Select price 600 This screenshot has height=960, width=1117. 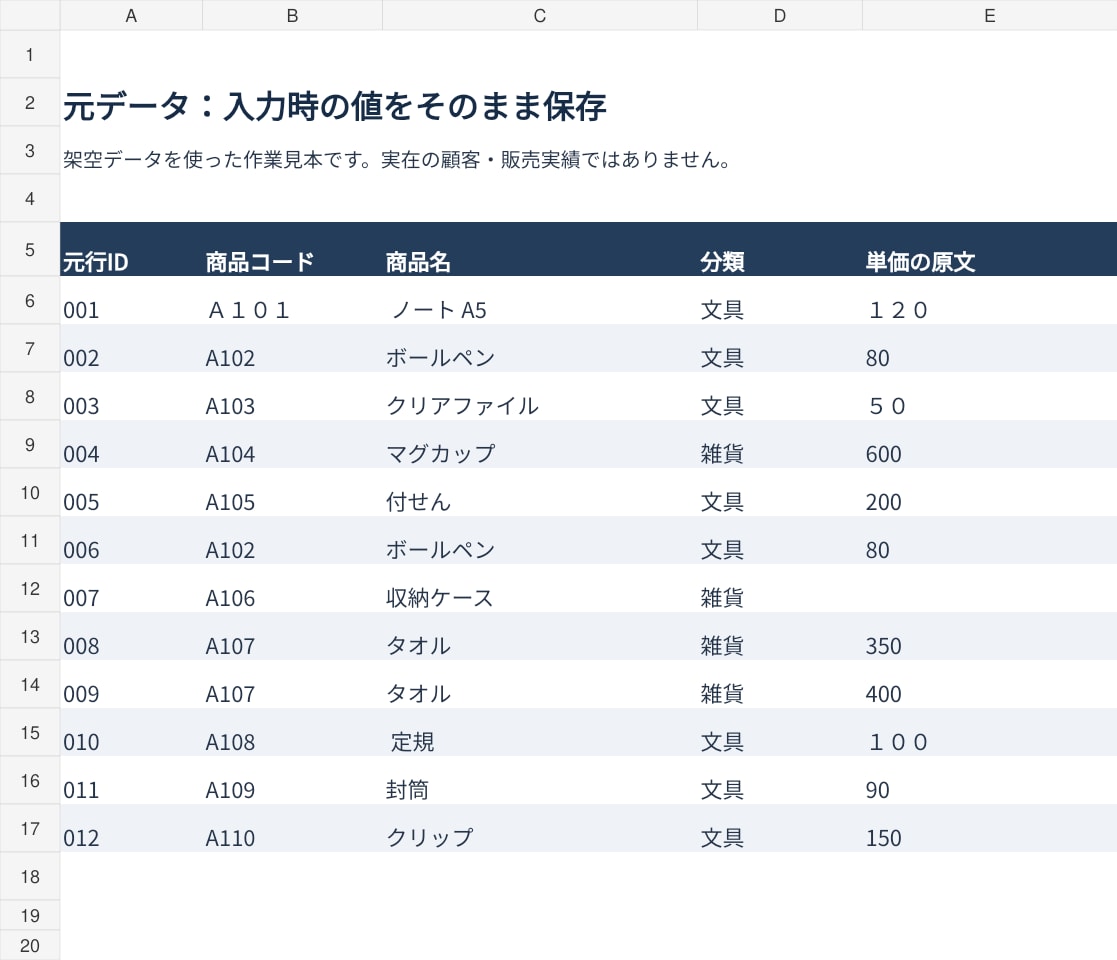989,444
